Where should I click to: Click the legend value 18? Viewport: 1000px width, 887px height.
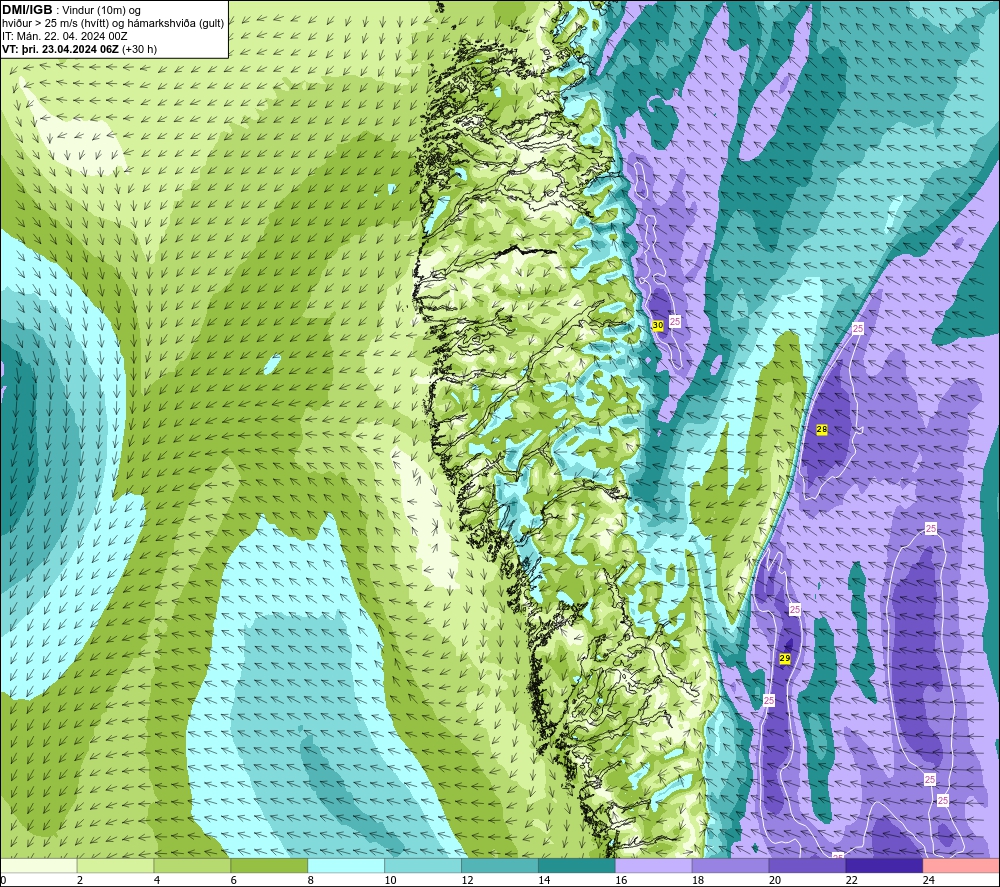[x=698, y=880]
